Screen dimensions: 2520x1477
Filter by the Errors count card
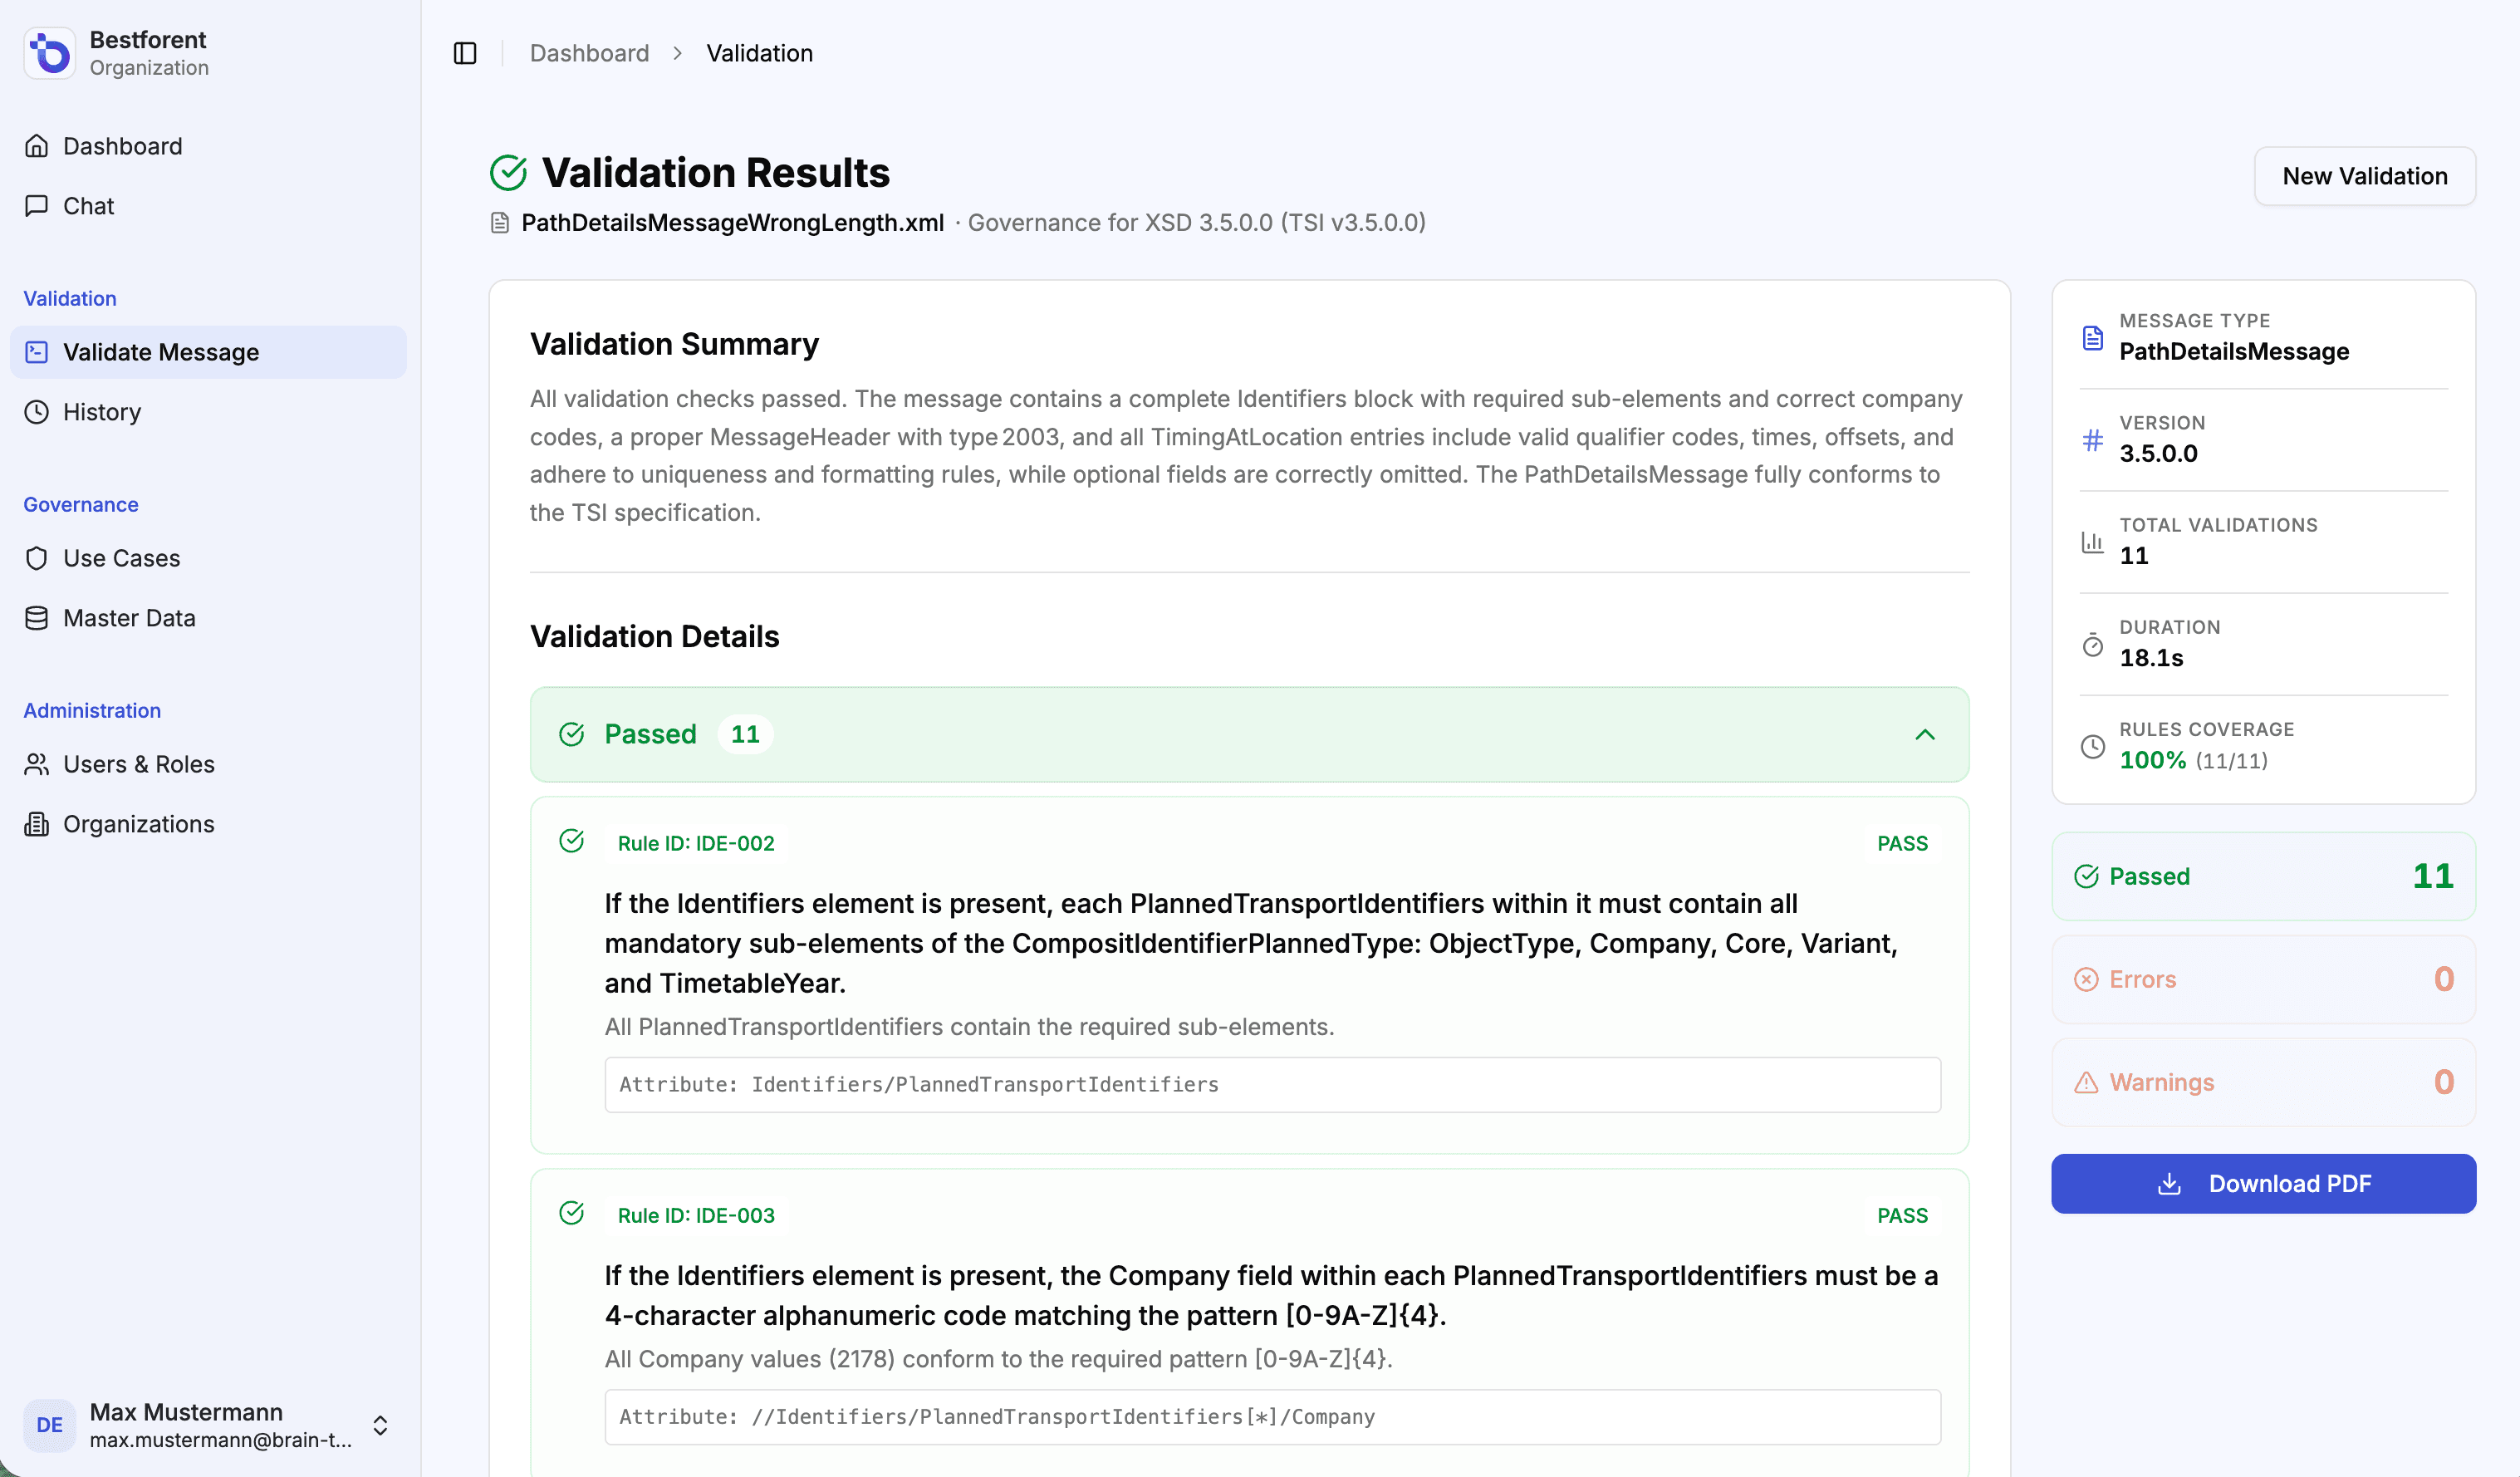pyautogui.click(x=2263, y=979)
